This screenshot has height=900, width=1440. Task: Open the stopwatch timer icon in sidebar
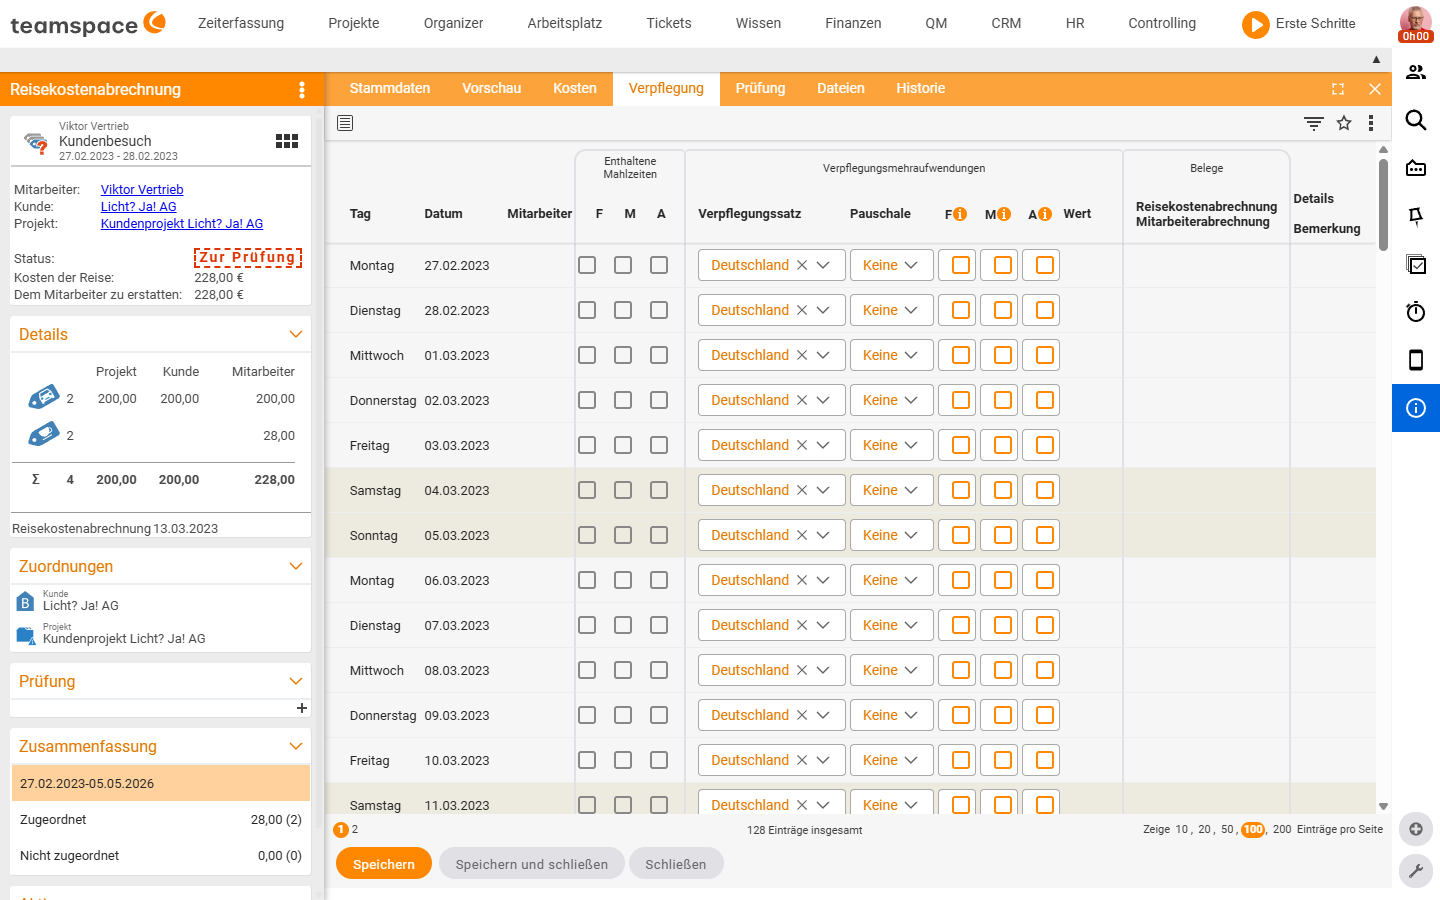pyautogui.click(x=1416, y=312)
